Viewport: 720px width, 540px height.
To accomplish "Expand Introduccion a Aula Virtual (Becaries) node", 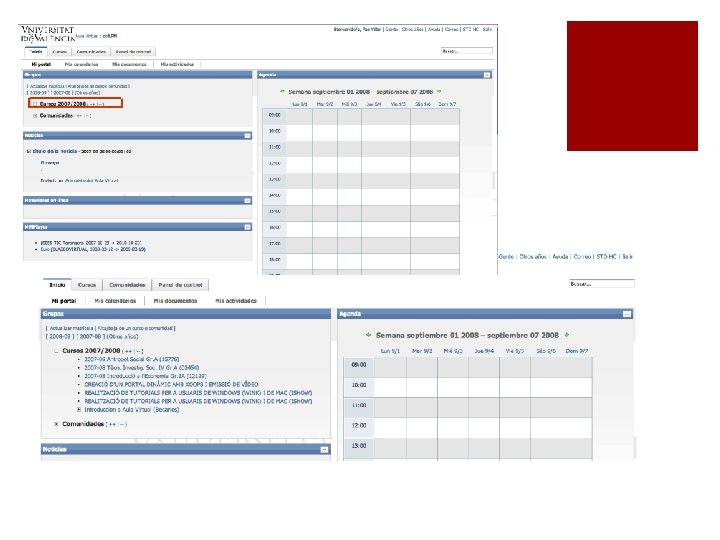I will click(79, 410).
